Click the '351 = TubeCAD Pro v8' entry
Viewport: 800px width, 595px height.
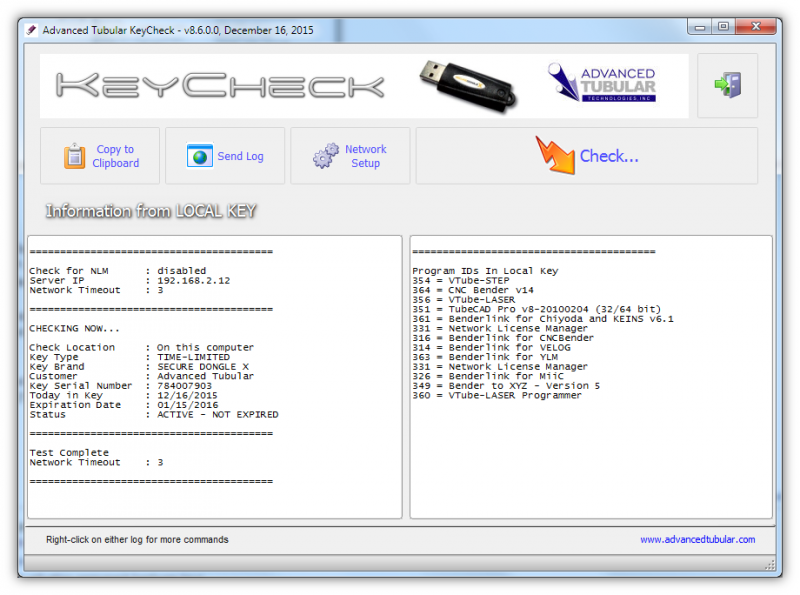click(537, 309)
